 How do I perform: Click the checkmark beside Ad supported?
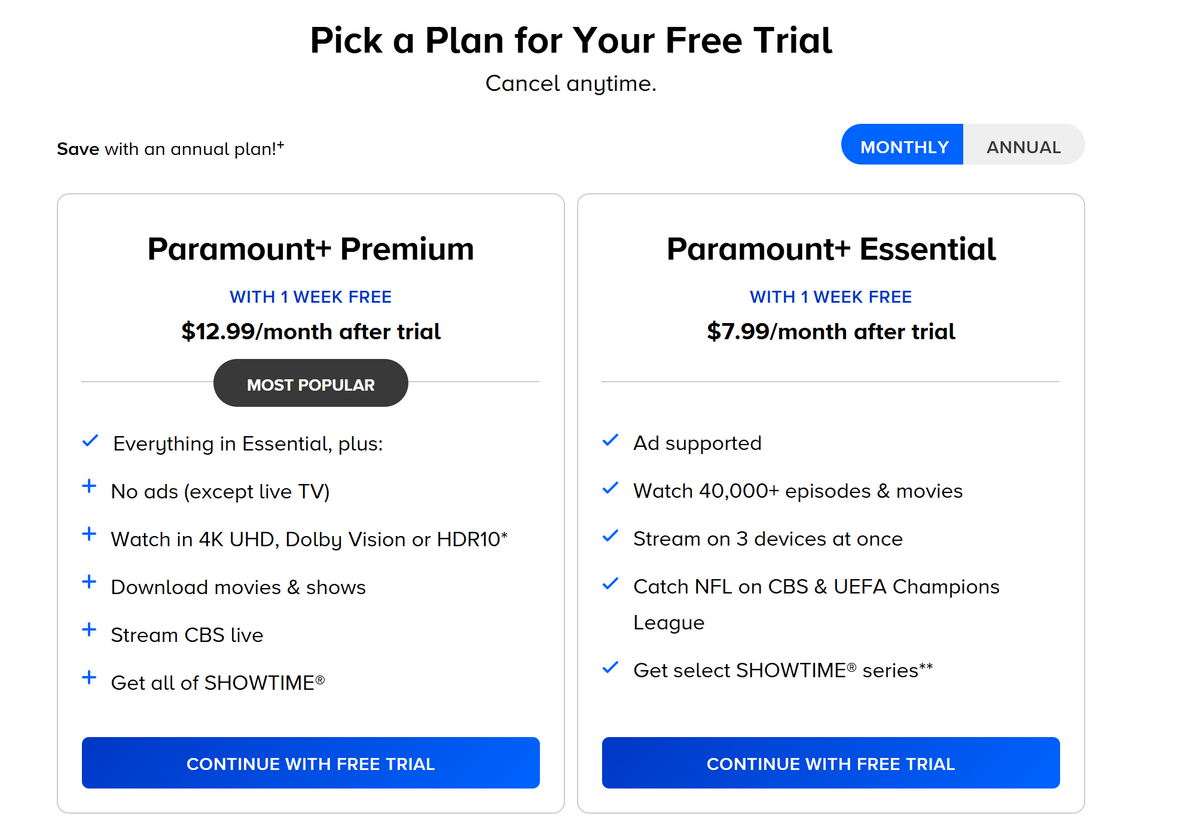pos(610,441)
